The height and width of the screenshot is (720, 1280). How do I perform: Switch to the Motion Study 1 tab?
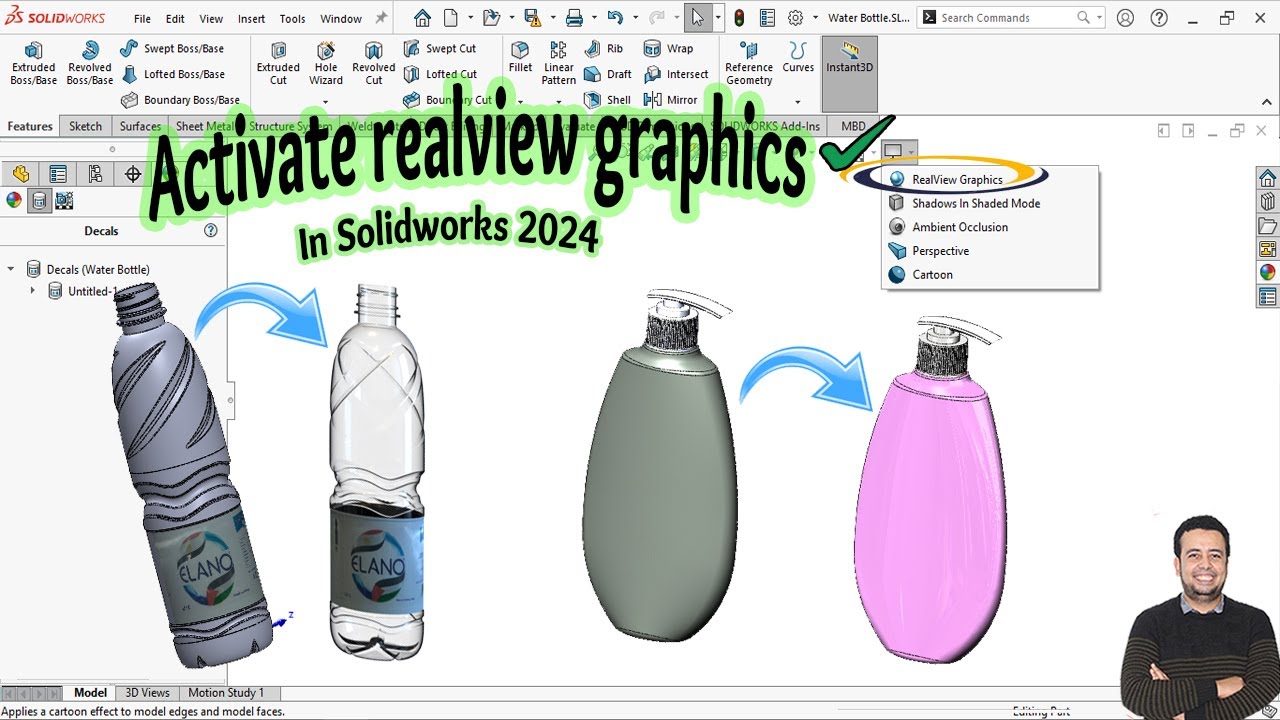point(226,692)
